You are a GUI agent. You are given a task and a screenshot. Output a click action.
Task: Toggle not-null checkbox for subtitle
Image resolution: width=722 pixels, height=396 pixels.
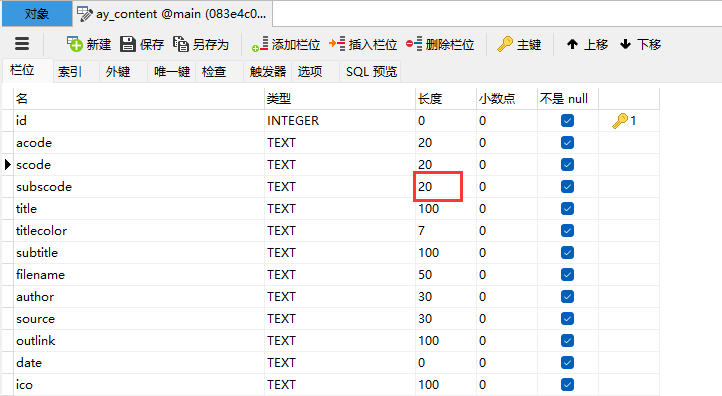(567, 252)
